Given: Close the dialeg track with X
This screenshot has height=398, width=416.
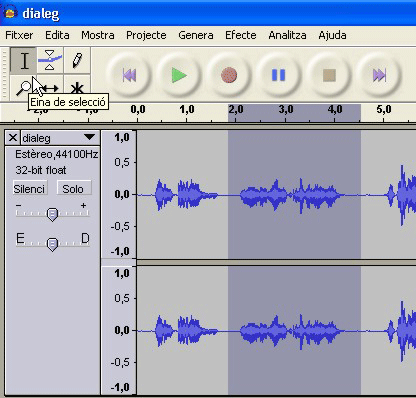Looking at the screenshot, I should pyautogui.click(x=13, y=138).
